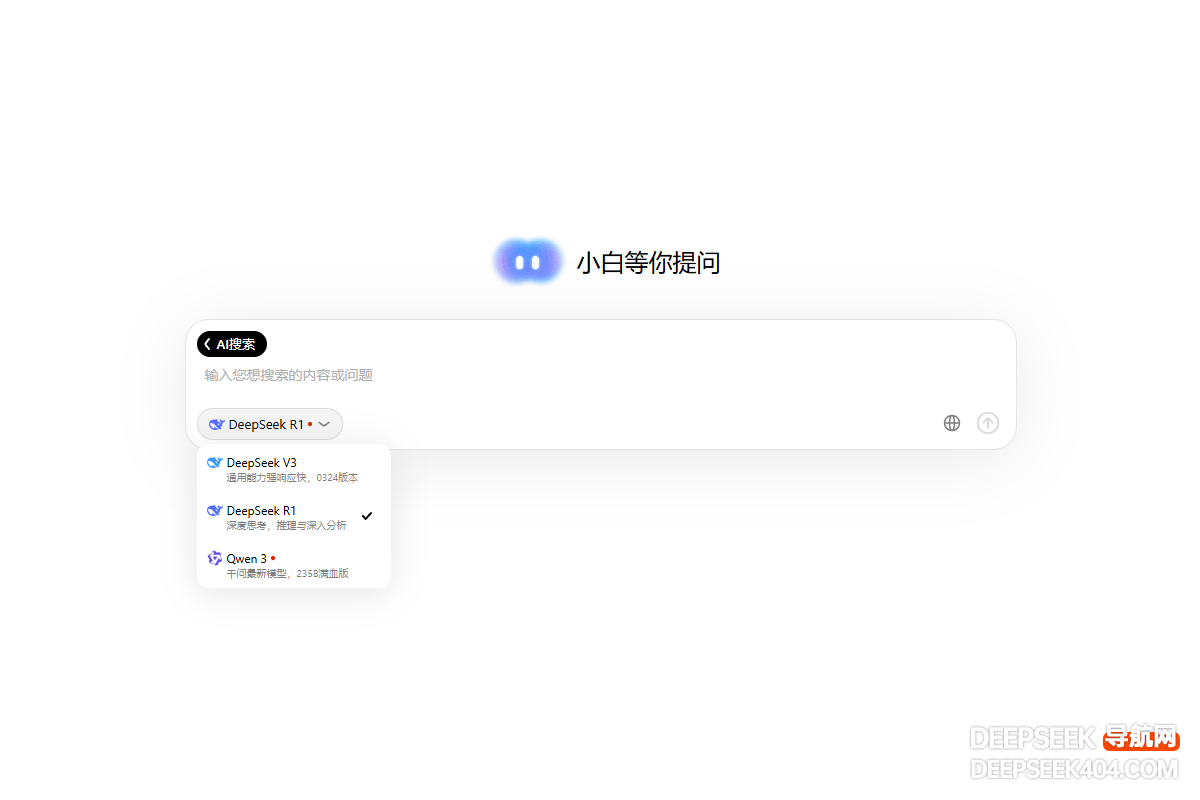Select the DeepSeek V3 model option
This screenshot has width=1200, height=800.
(x=294, y=469)
